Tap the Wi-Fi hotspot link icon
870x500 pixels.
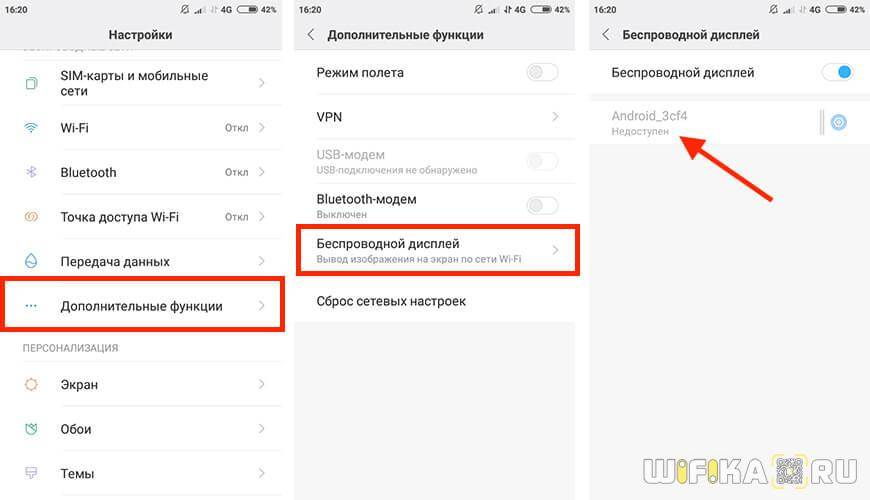(31, 216)
